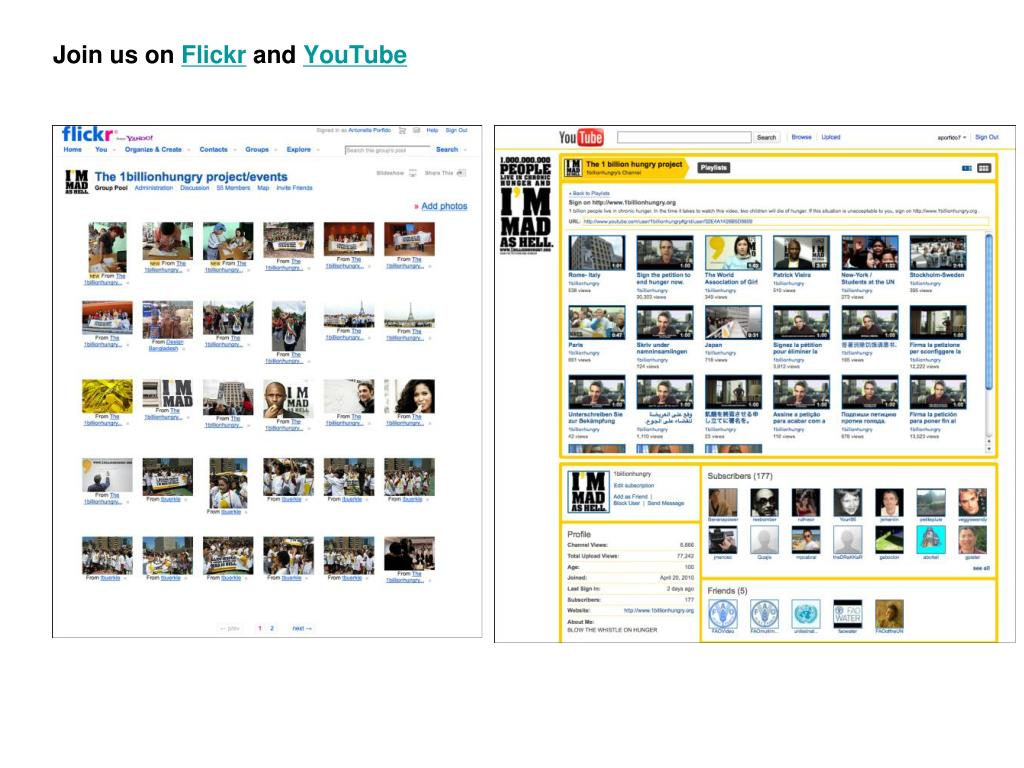Select the Group Pool tab
Image resolution: width=1024 pixels, height=768 pixels.
click(x=111, y=188)
